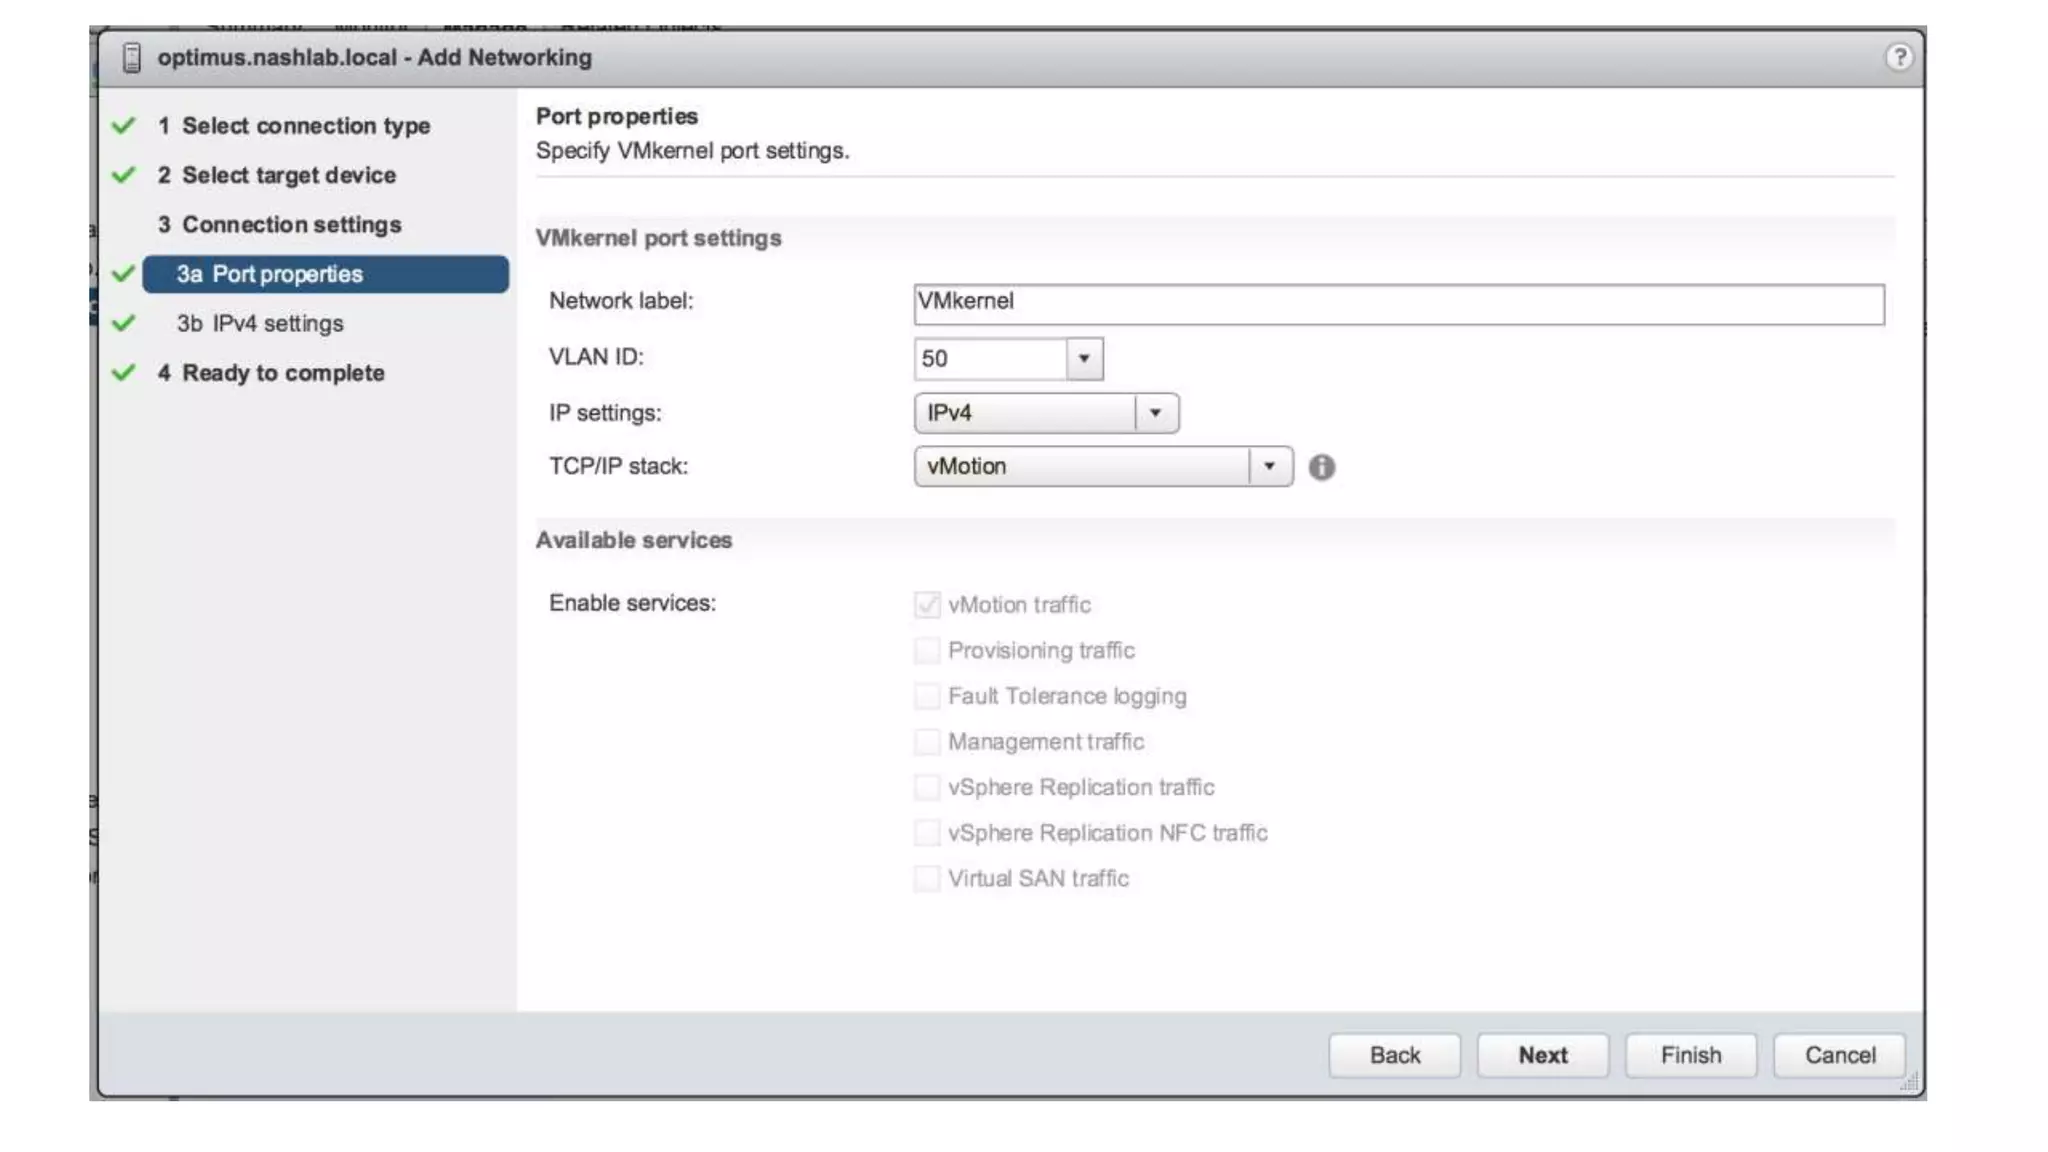The width and height of the screenshot is (2048, 1152).
Task: Expand the IP settings IPv4 dropdown
Action: [x=1155, y=413]
